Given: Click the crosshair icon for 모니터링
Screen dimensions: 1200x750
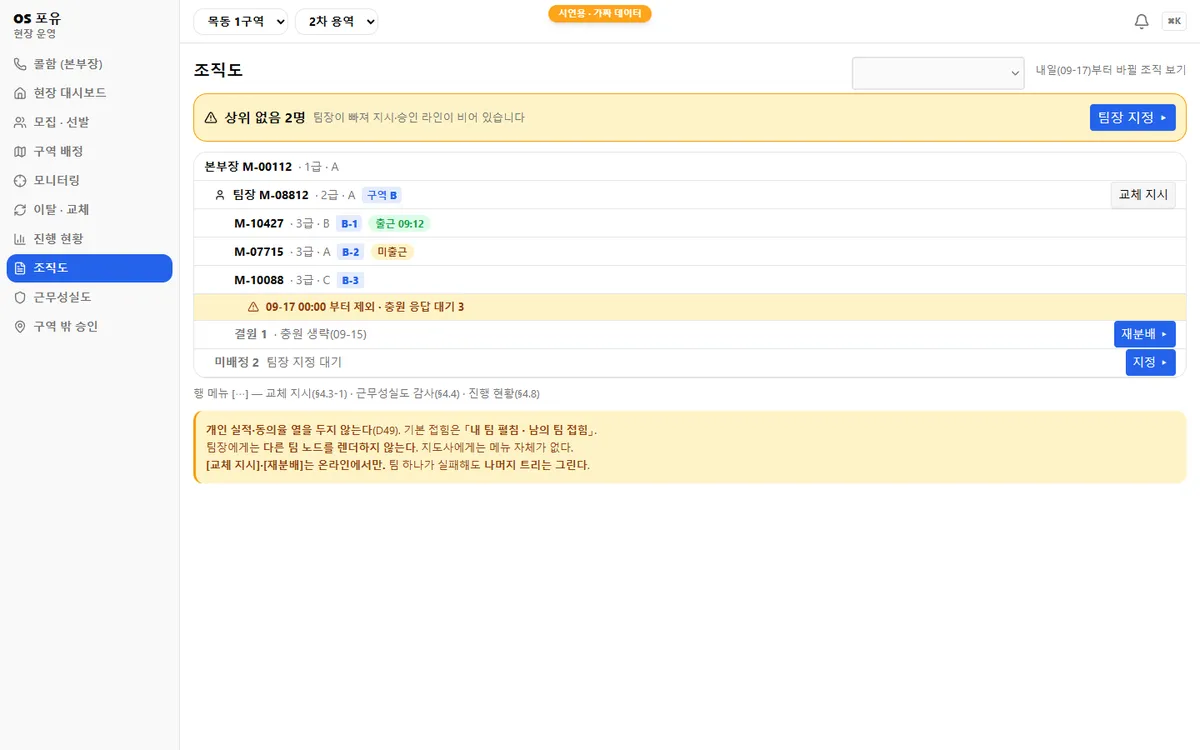Looking at the screenshot, I should 20,180.
